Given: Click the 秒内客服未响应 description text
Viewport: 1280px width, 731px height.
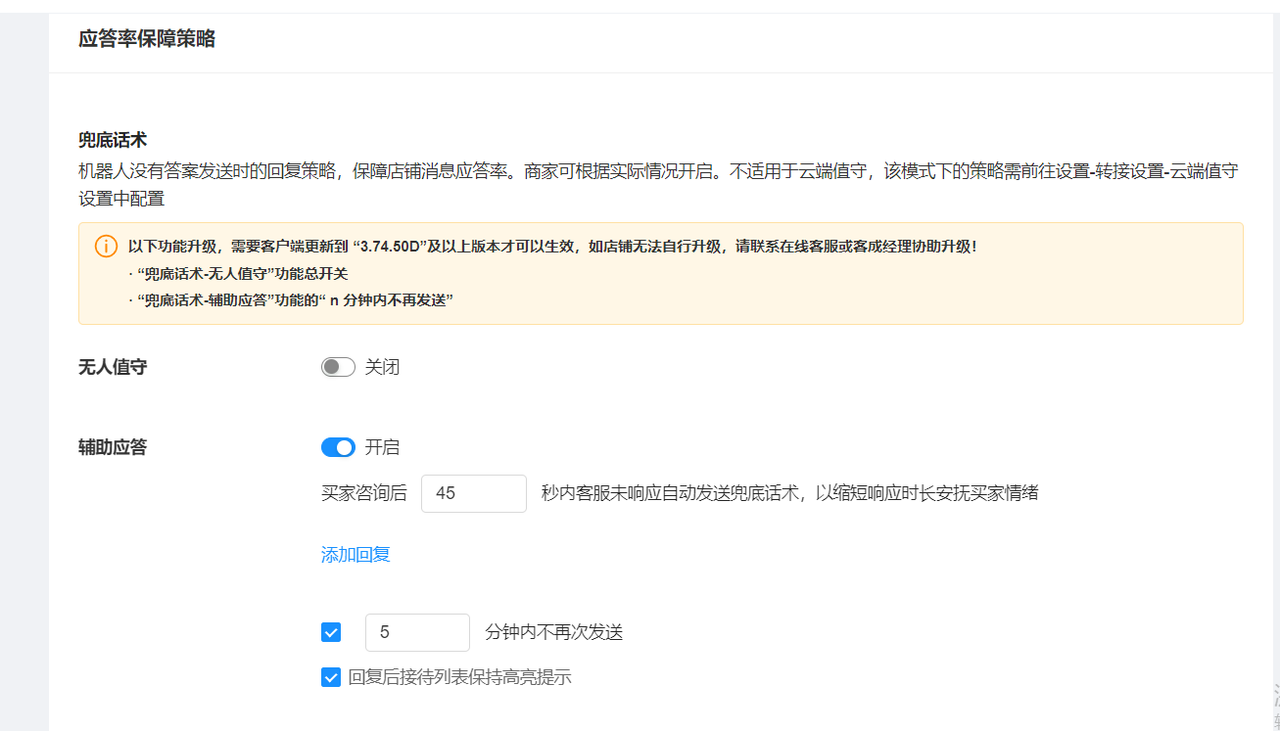Looking at the screenshot, I should 790,493.
